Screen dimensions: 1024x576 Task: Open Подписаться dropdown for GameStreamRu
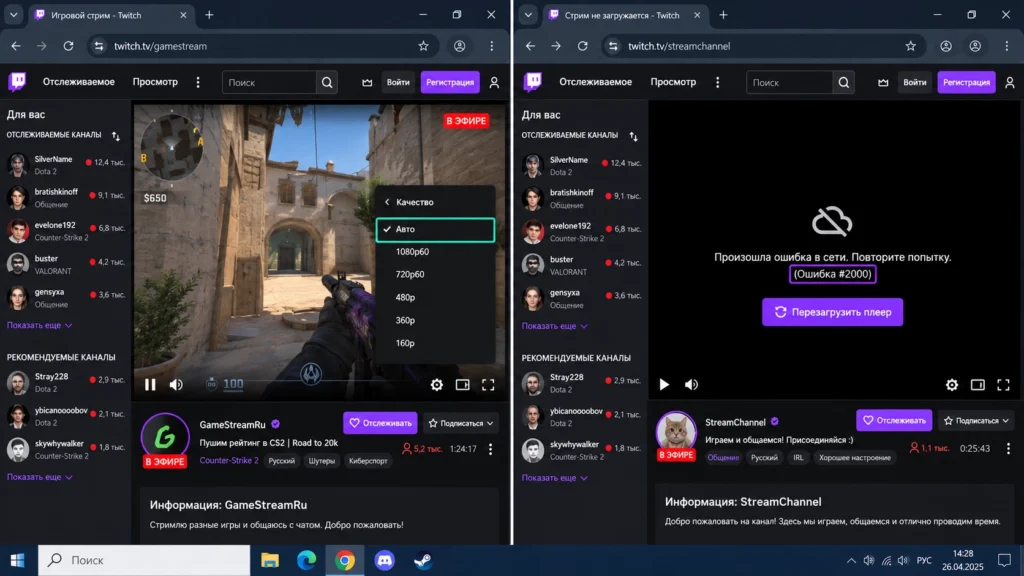(460, 423)
